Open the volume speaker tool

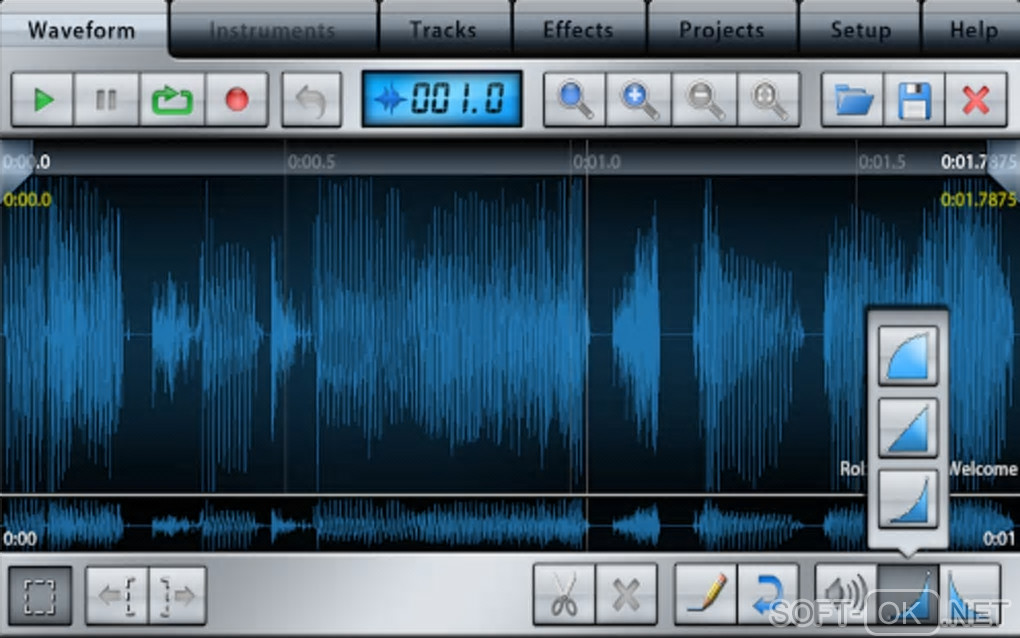coord(846,594)
